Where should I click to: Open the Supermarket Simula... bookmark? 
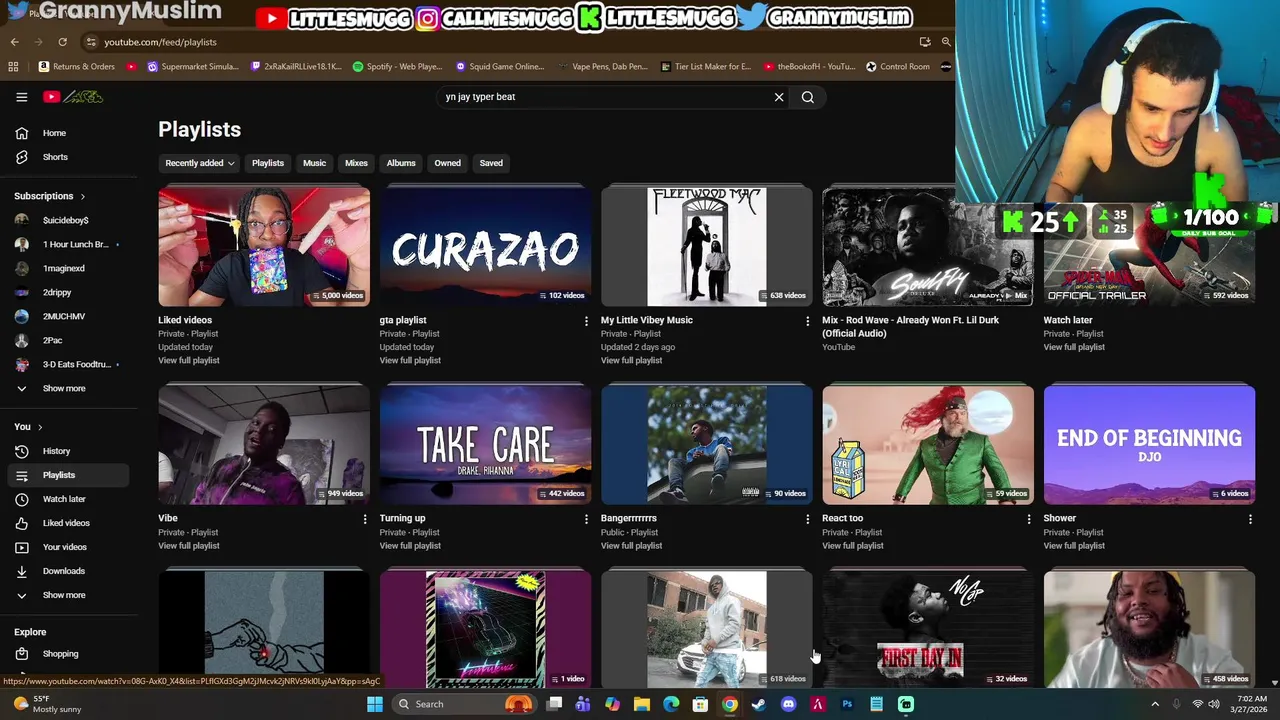[193, 67]
